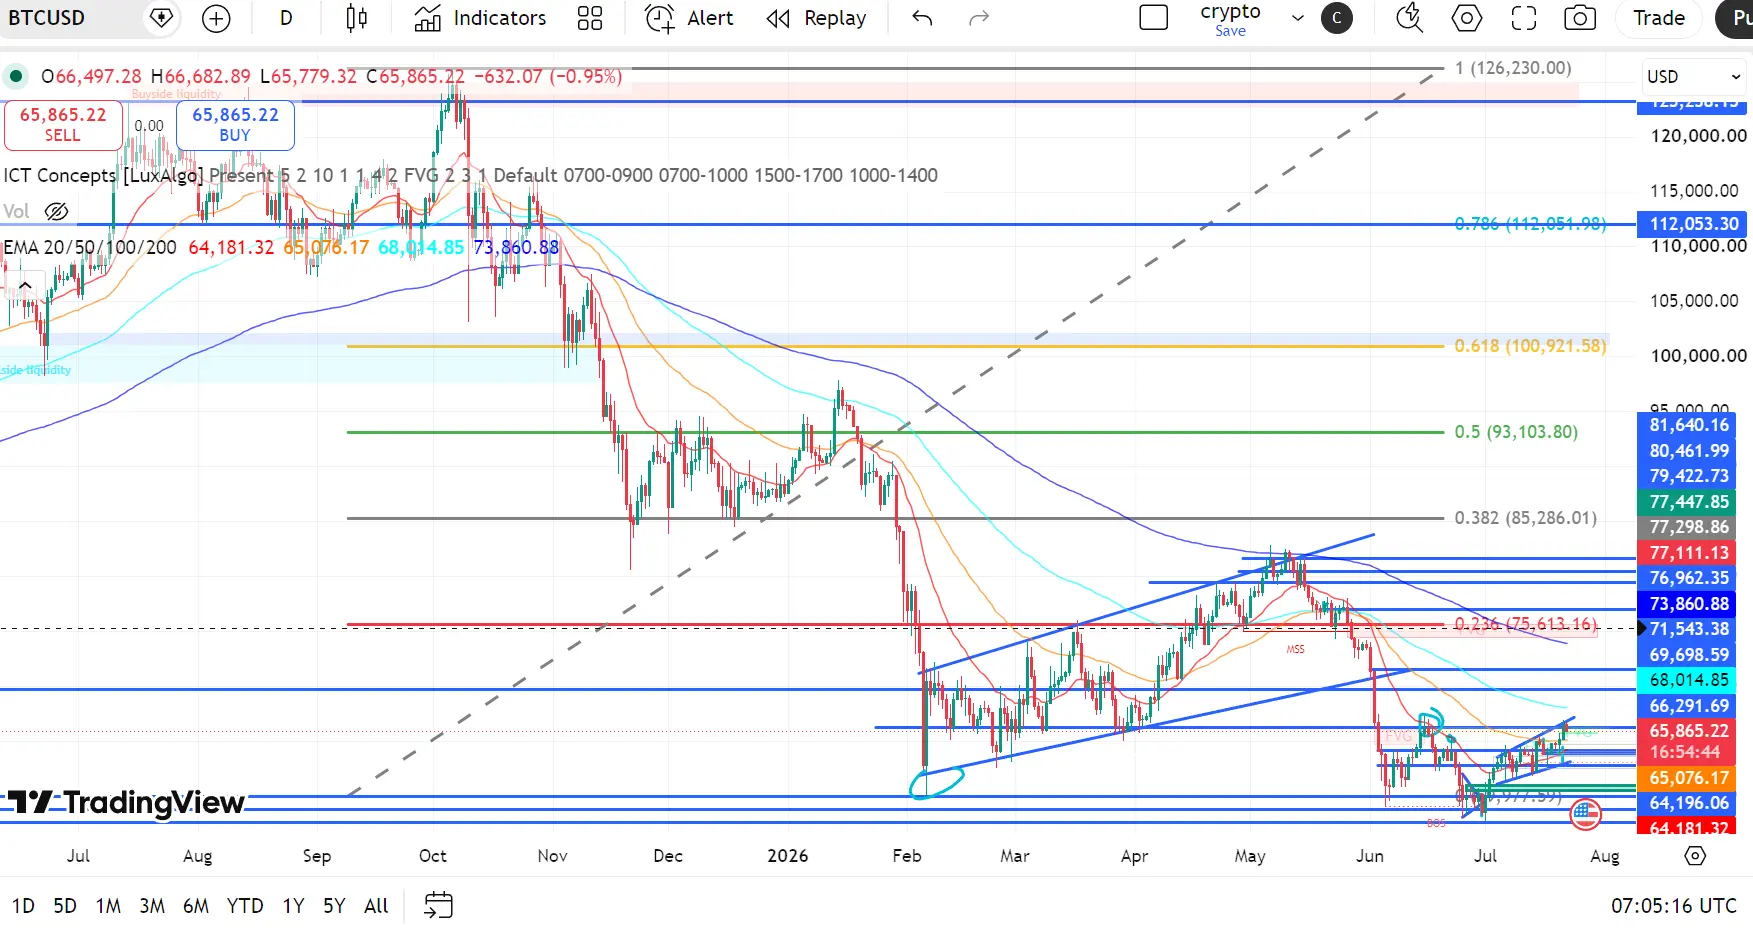Open chart settings hexagon icon

coord(1467,18)
